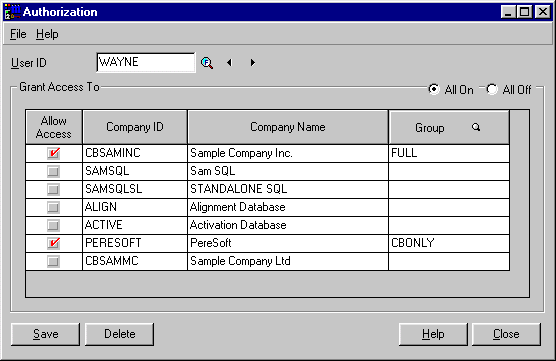Select the All On radio button

pos(434,89)
